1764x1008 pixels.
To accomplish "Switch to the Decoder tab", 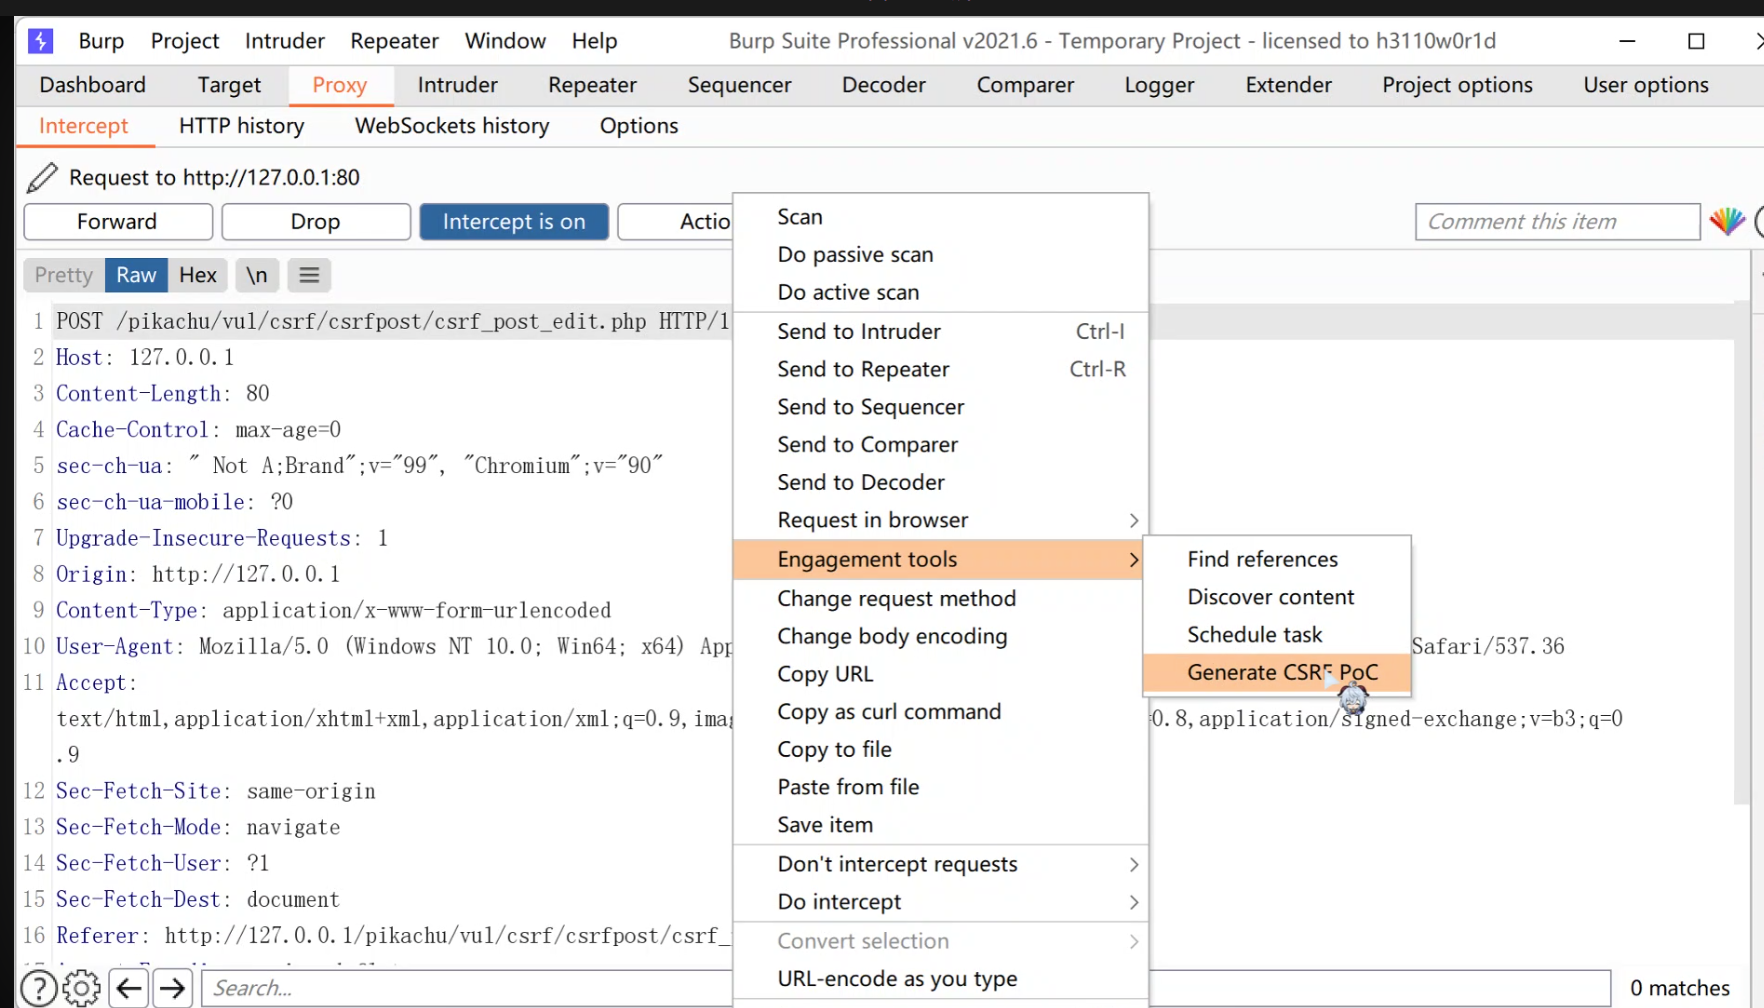I will click(x=884, y=85).
